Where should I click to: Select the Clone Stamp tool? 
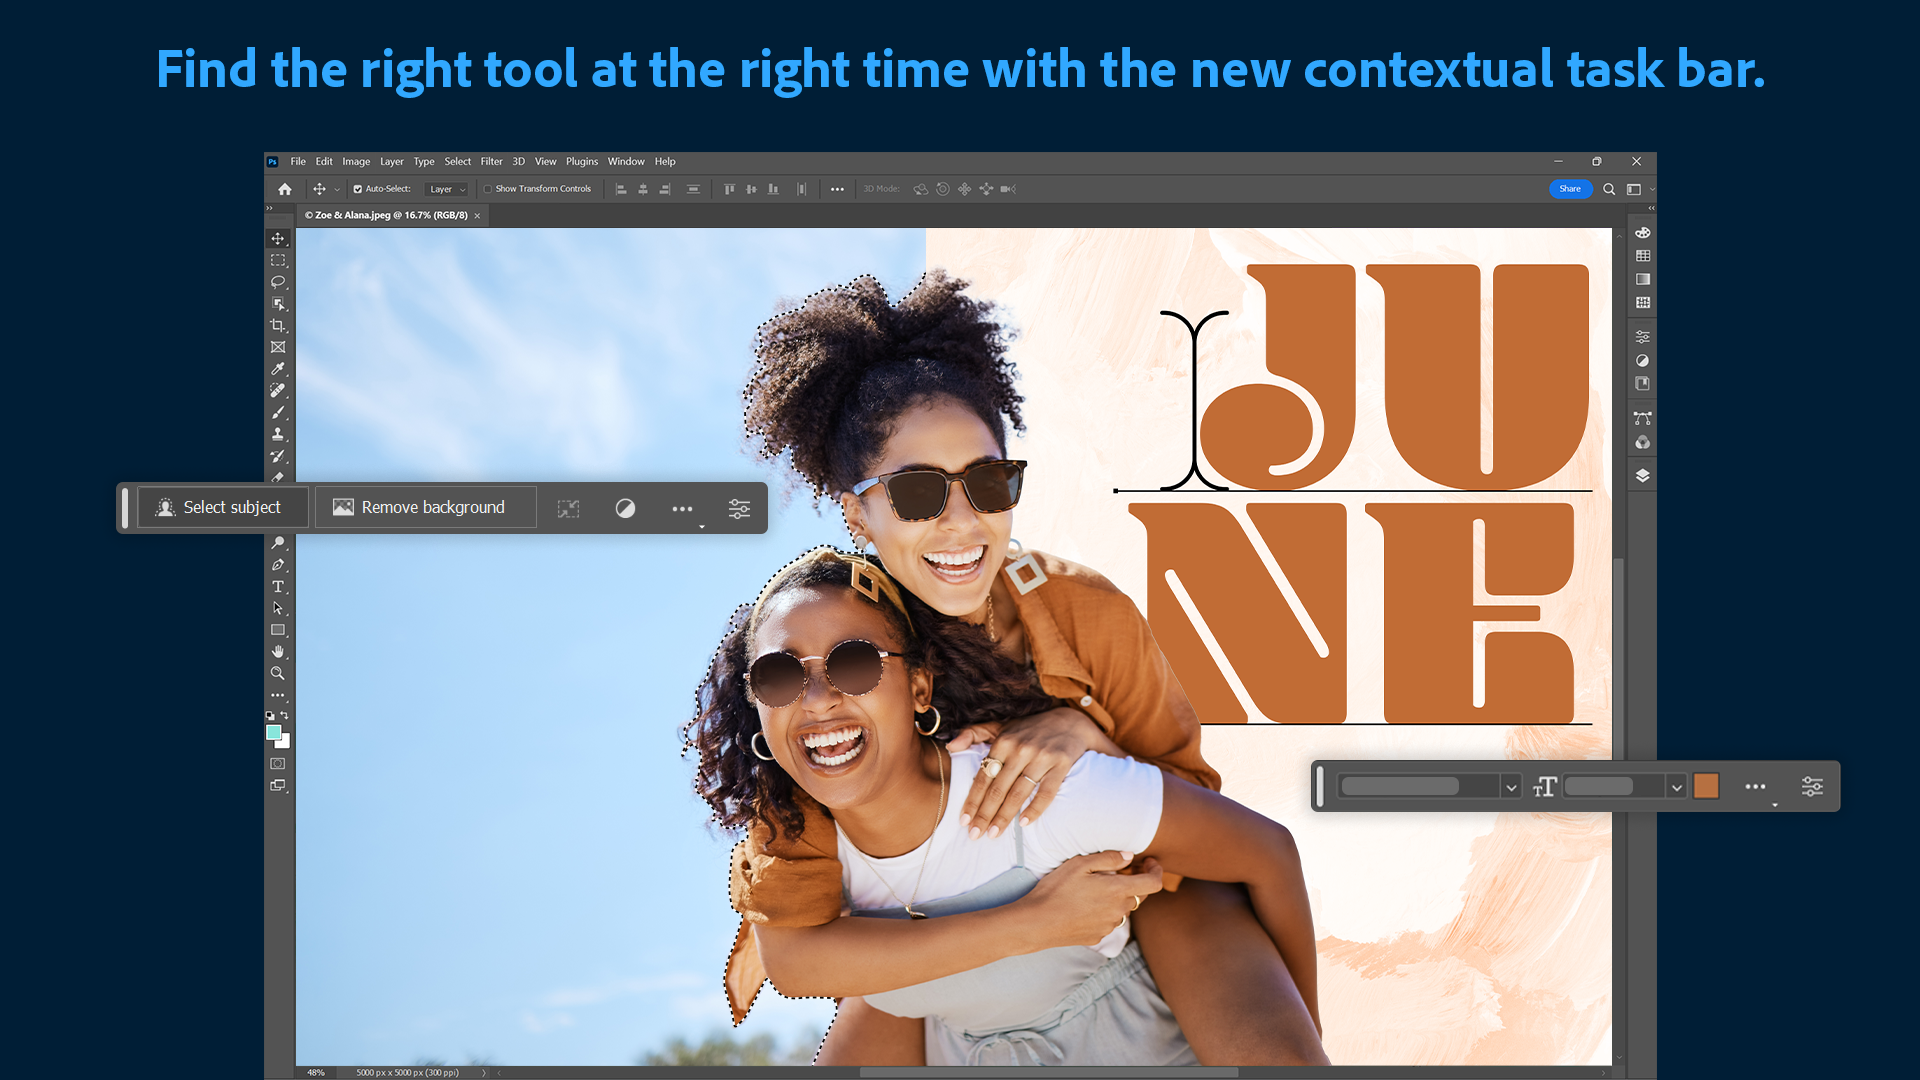(x=278, y=434)
